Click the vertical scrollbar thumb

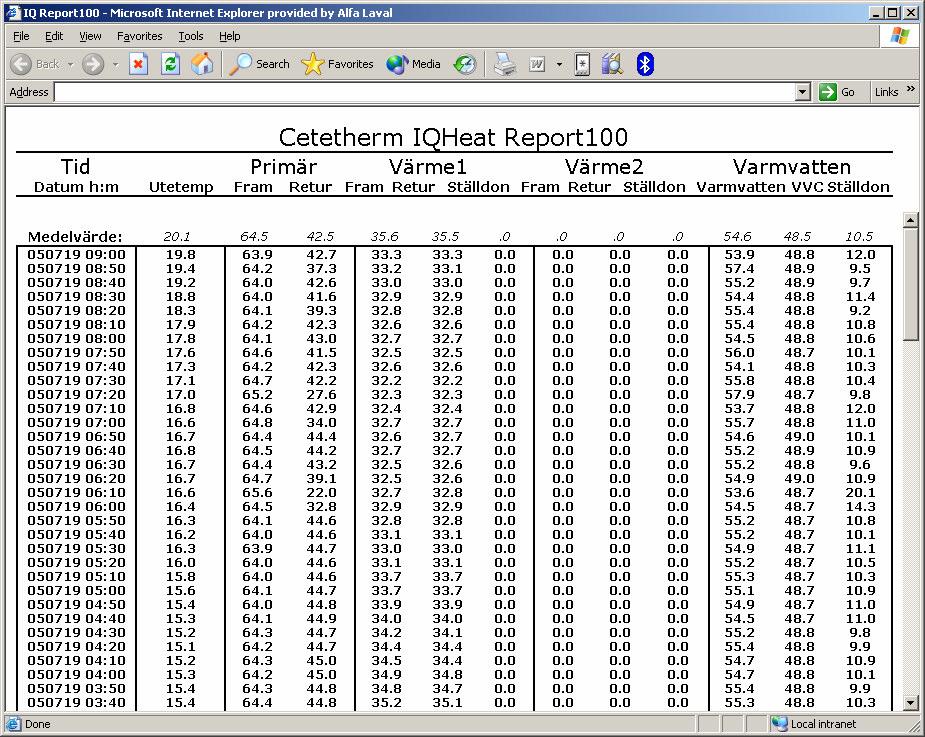(910, 284)
